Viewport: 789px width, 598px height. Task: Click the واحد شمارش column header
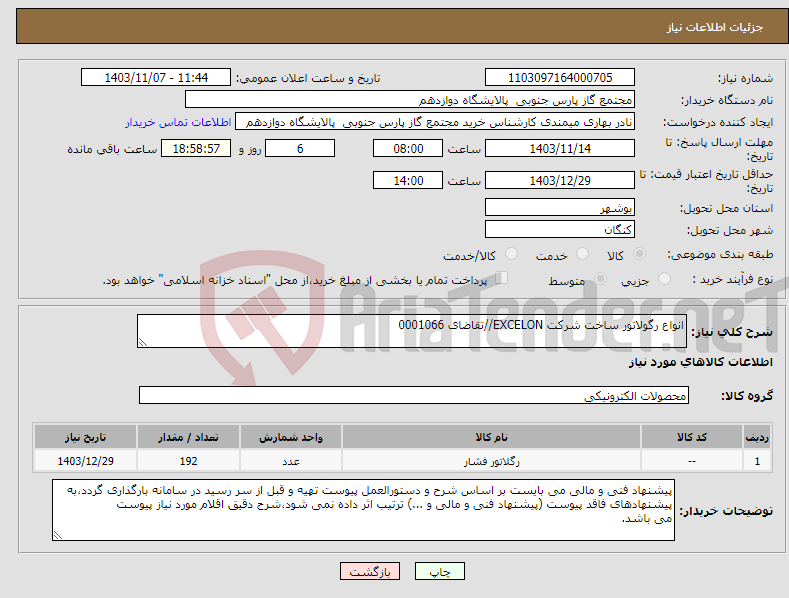coord(291,437)
